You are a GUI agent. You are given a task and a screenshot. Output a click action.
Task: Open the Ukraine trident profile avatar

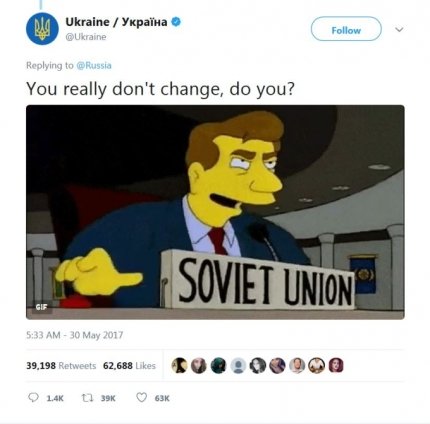coord(42,29)
